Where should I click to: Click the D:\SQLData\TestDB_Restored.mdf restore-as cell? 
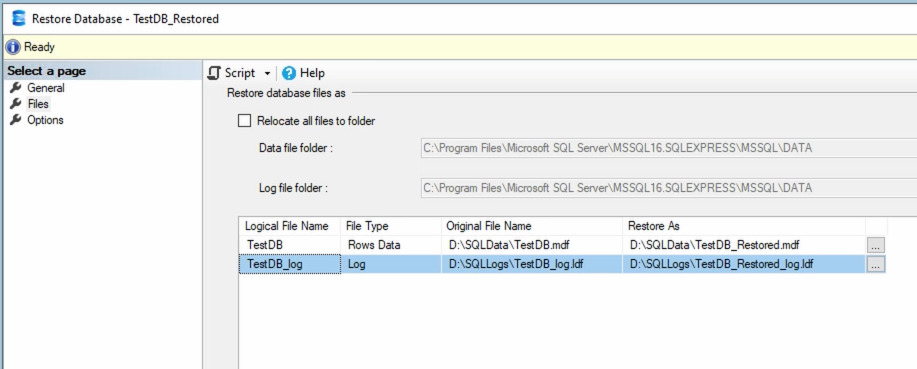click(744, 245)
